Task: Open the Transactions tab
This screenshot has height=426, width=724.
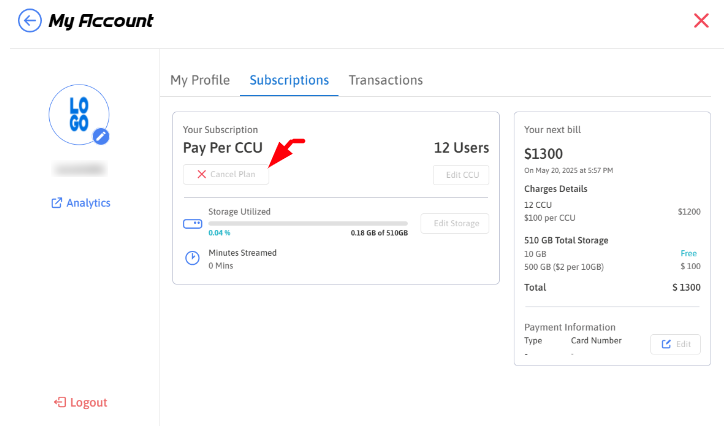Action: 385,80
